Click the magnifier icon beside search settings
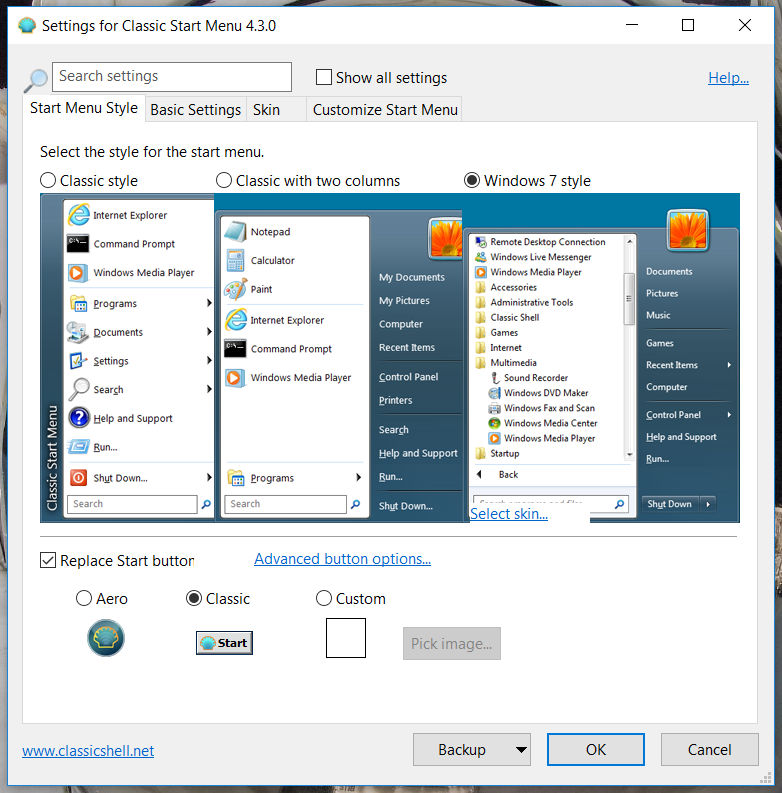The width and height of the screenshot is (782, 793). 36,80
